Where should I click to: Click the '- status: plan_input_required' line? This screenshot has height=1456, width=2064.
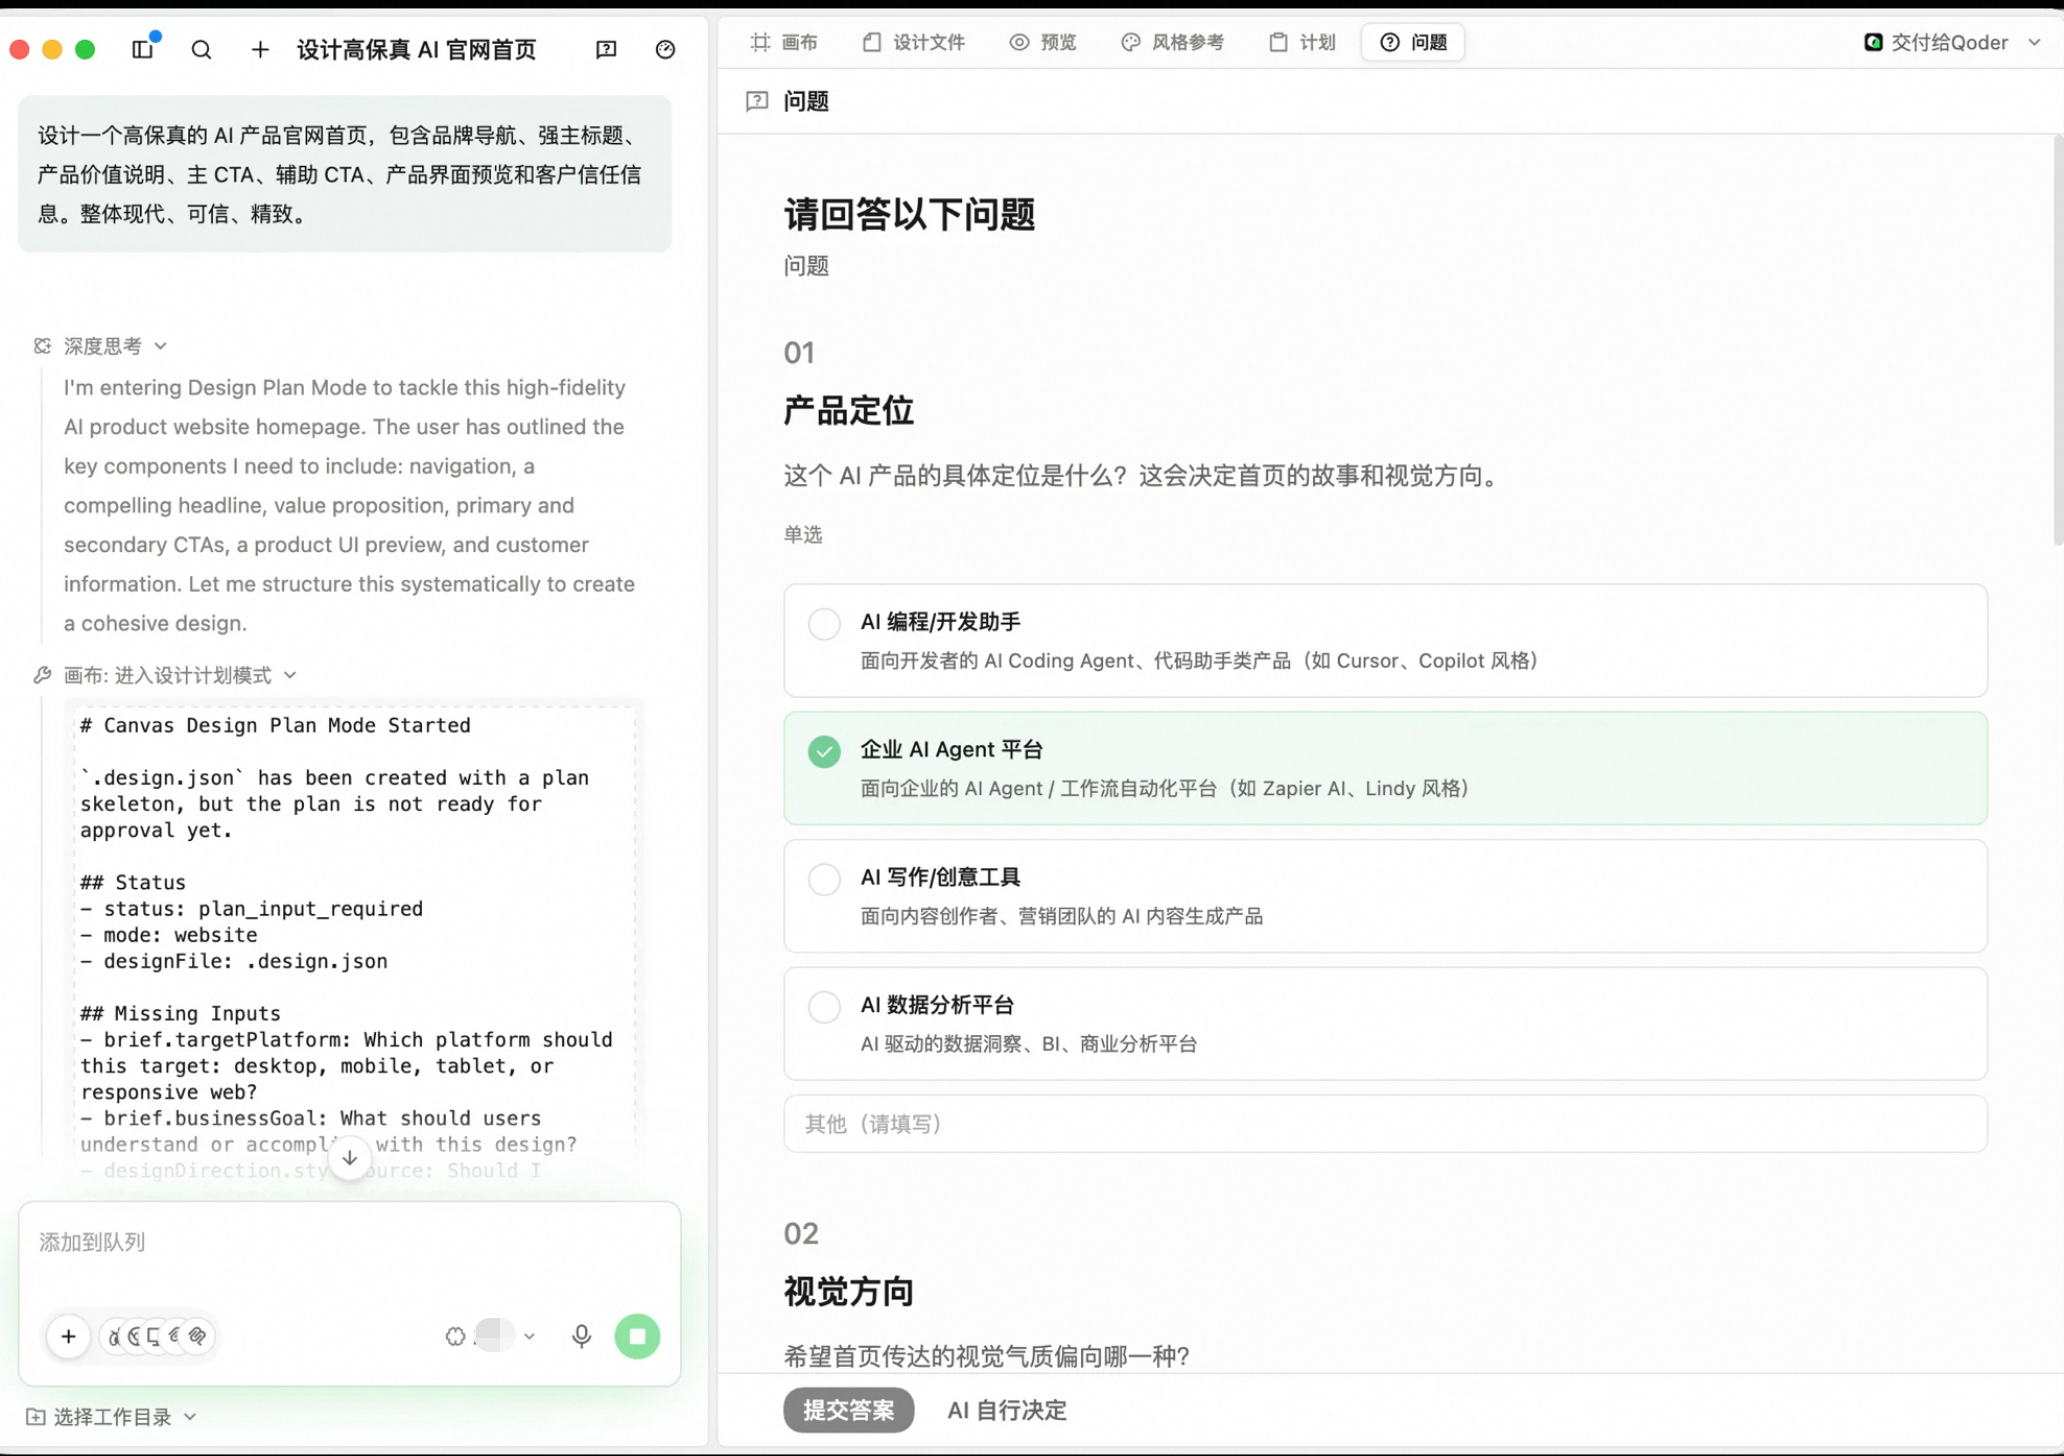252,909
